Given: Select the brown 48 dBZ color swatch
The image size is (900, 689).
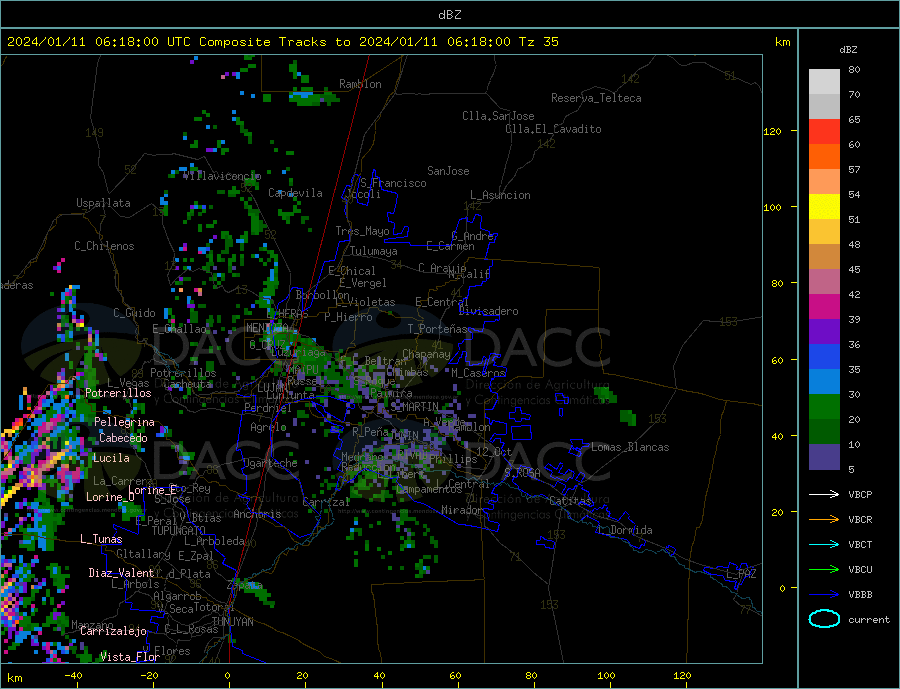Looking at the screenshot, I should coord(824,257).
